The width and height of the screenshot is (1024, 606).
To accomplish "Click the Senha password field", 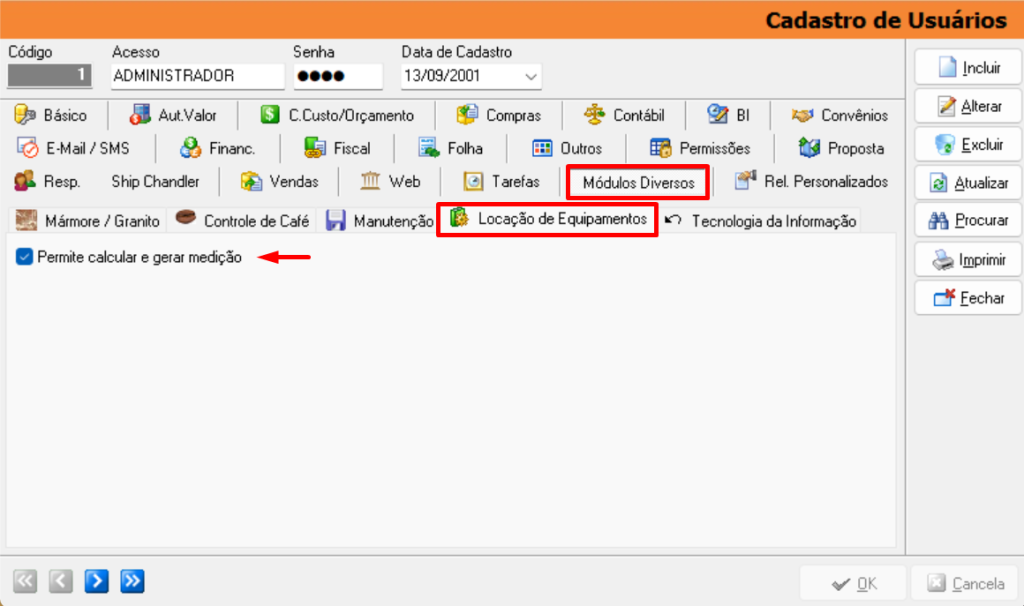I will 338,76.
